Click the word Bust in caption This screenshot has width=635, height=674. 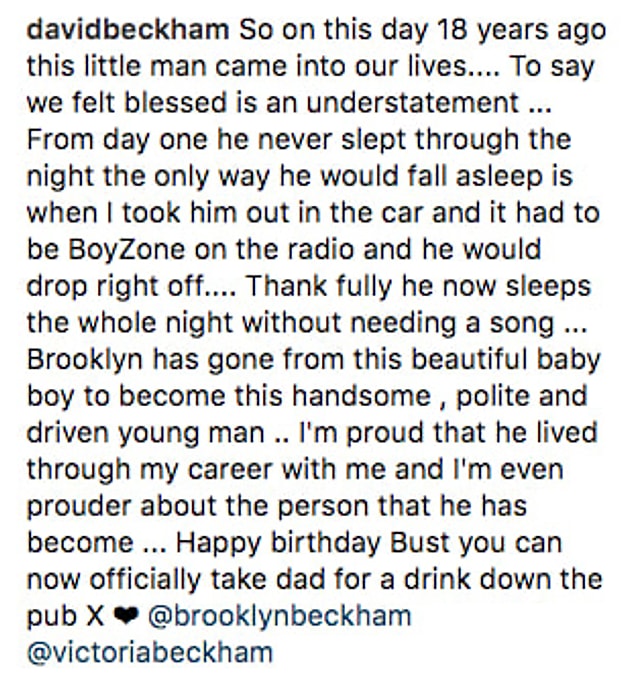420,542
